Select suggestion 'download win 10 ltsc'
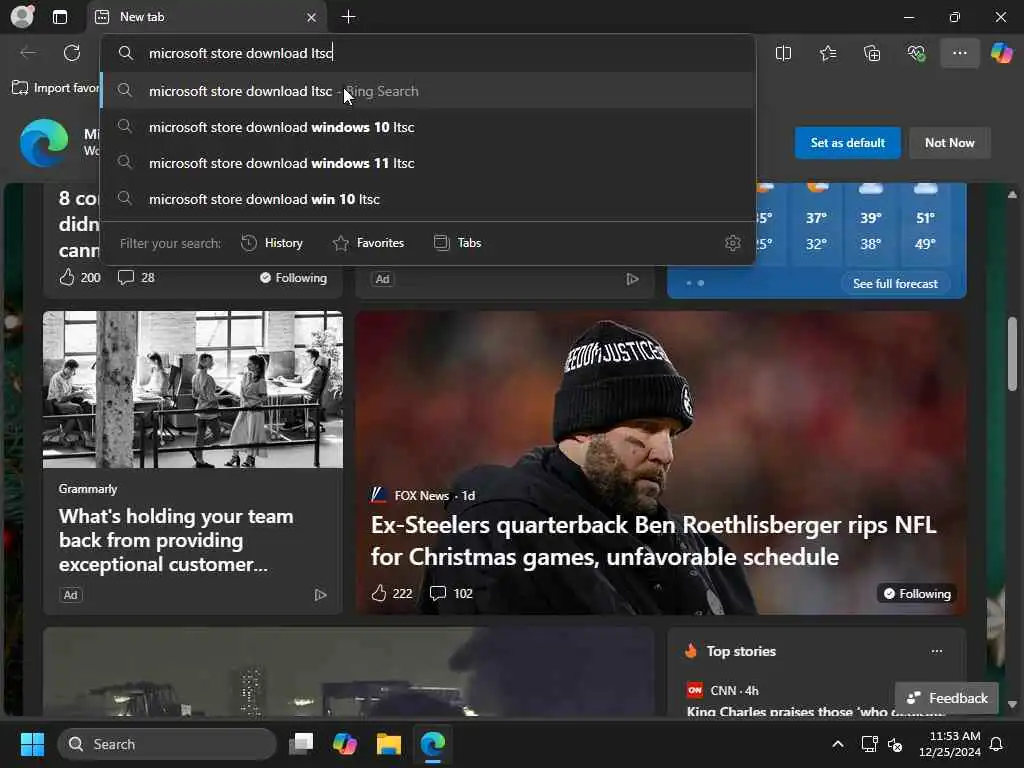1024x768 pixels. pyautogui.click(x=428, y=199)
